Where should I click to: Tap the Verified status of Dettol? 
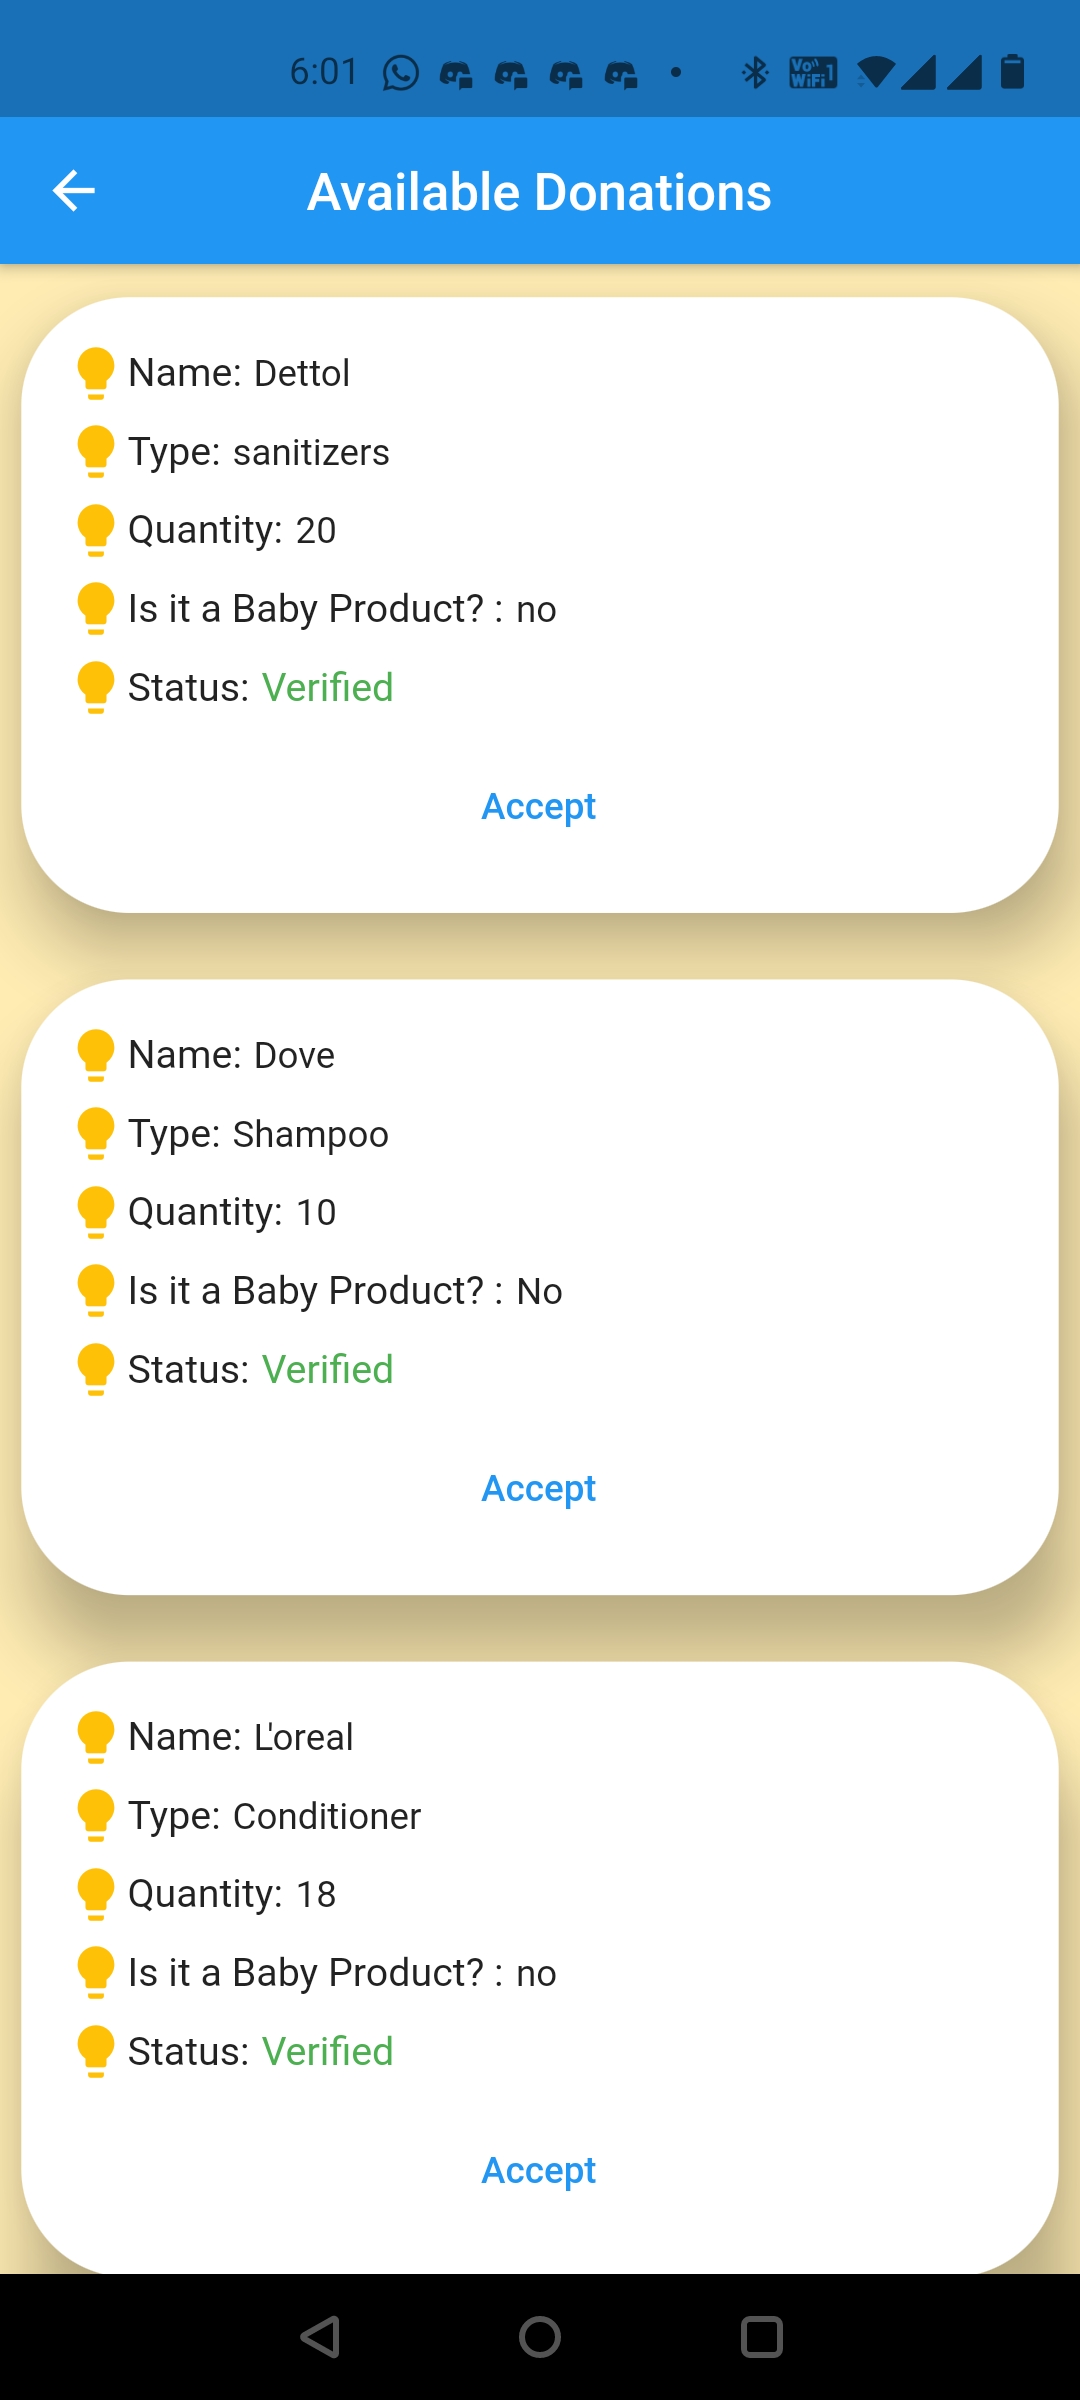tap(328, 688)
